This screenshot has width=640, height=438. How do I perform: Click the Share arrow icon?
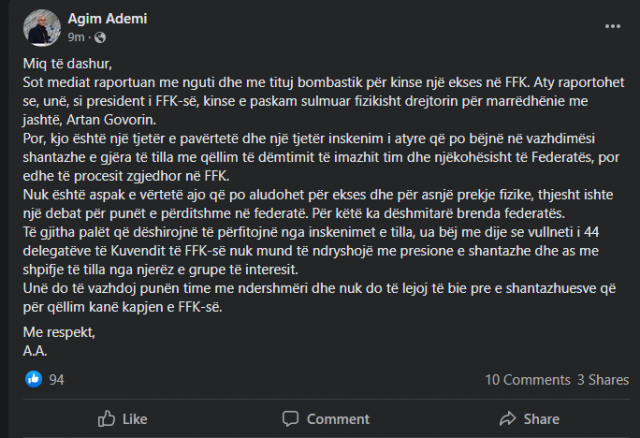coord(504,419)
